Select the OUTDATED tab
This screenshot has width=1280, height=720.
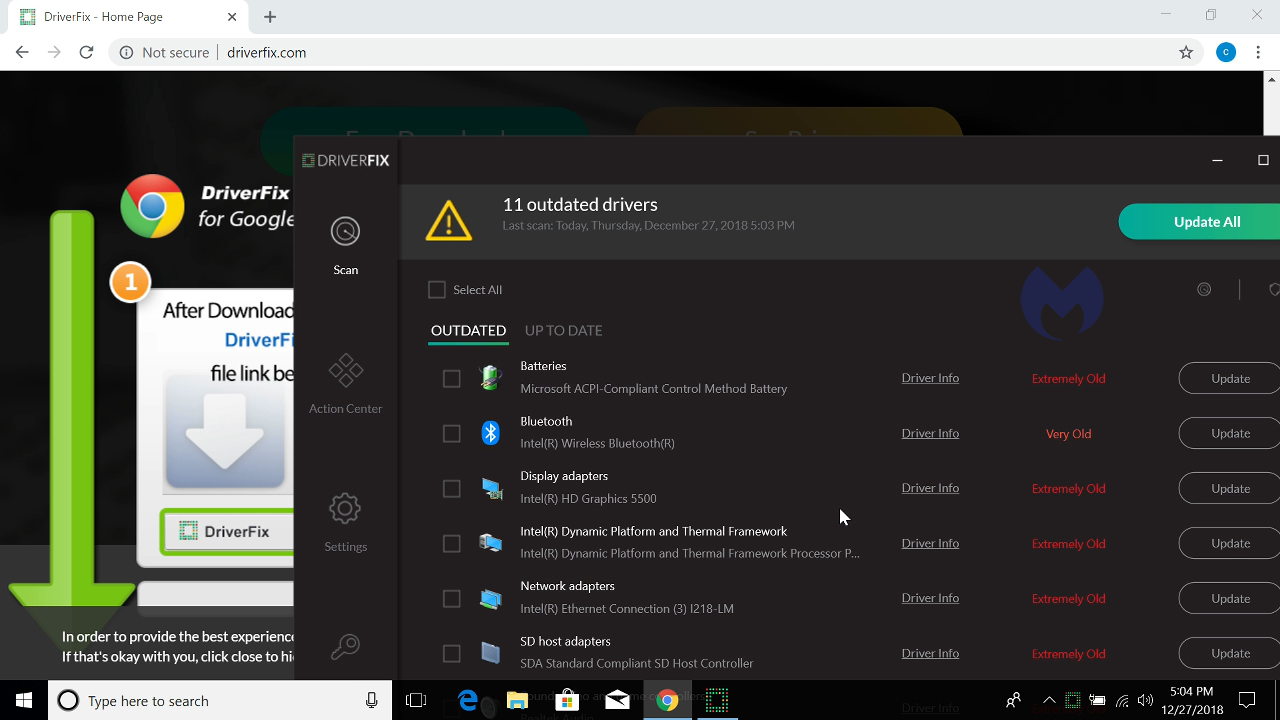[468, 330]
